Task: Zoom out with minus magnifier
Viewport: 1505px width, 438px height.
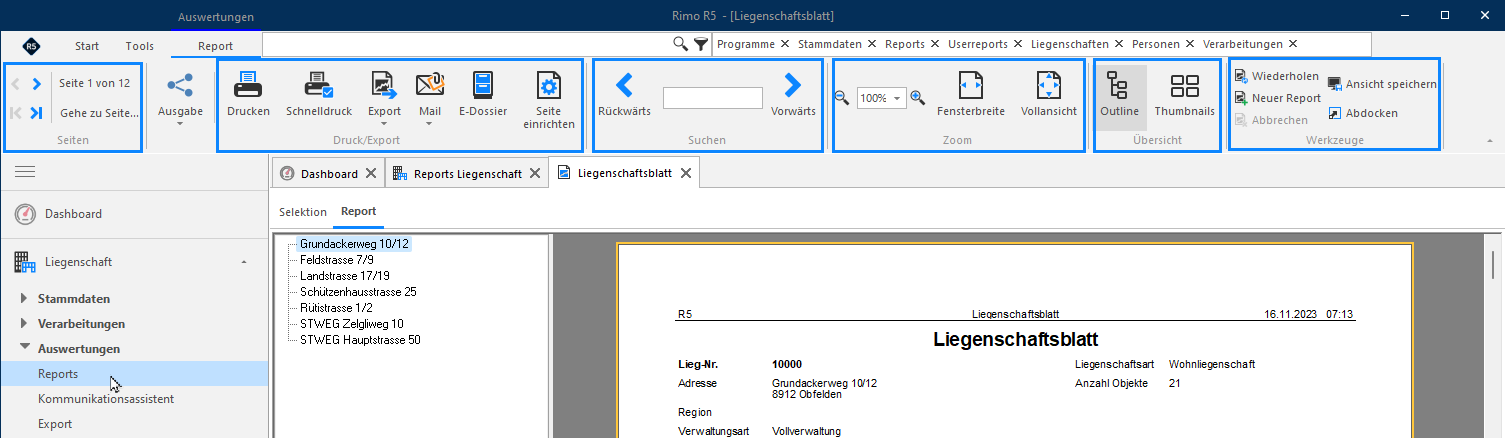Action: tap(842, 97)
